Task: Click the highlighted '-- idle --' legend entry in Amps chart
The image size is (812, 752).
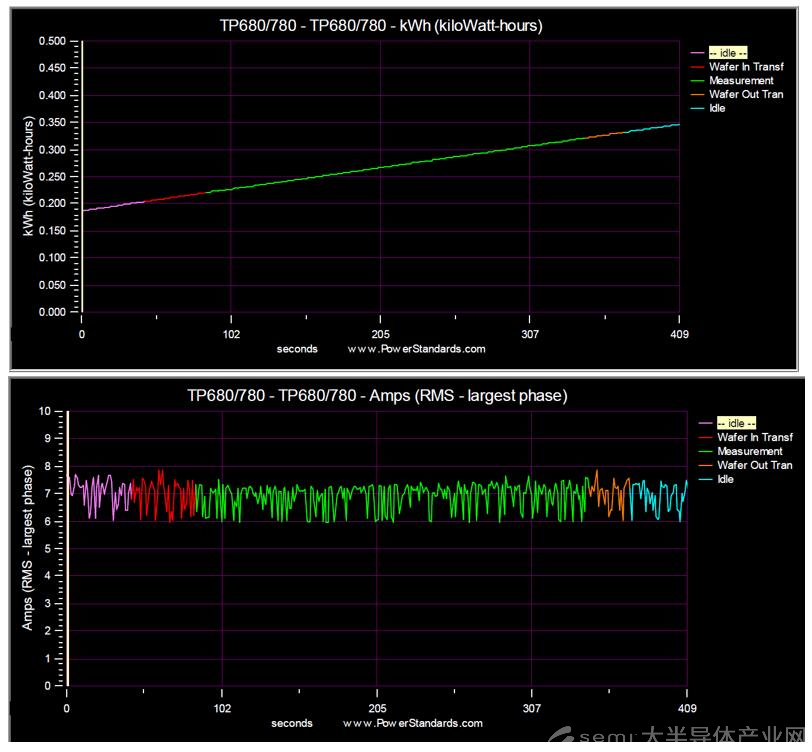Action: click(735, 423)
